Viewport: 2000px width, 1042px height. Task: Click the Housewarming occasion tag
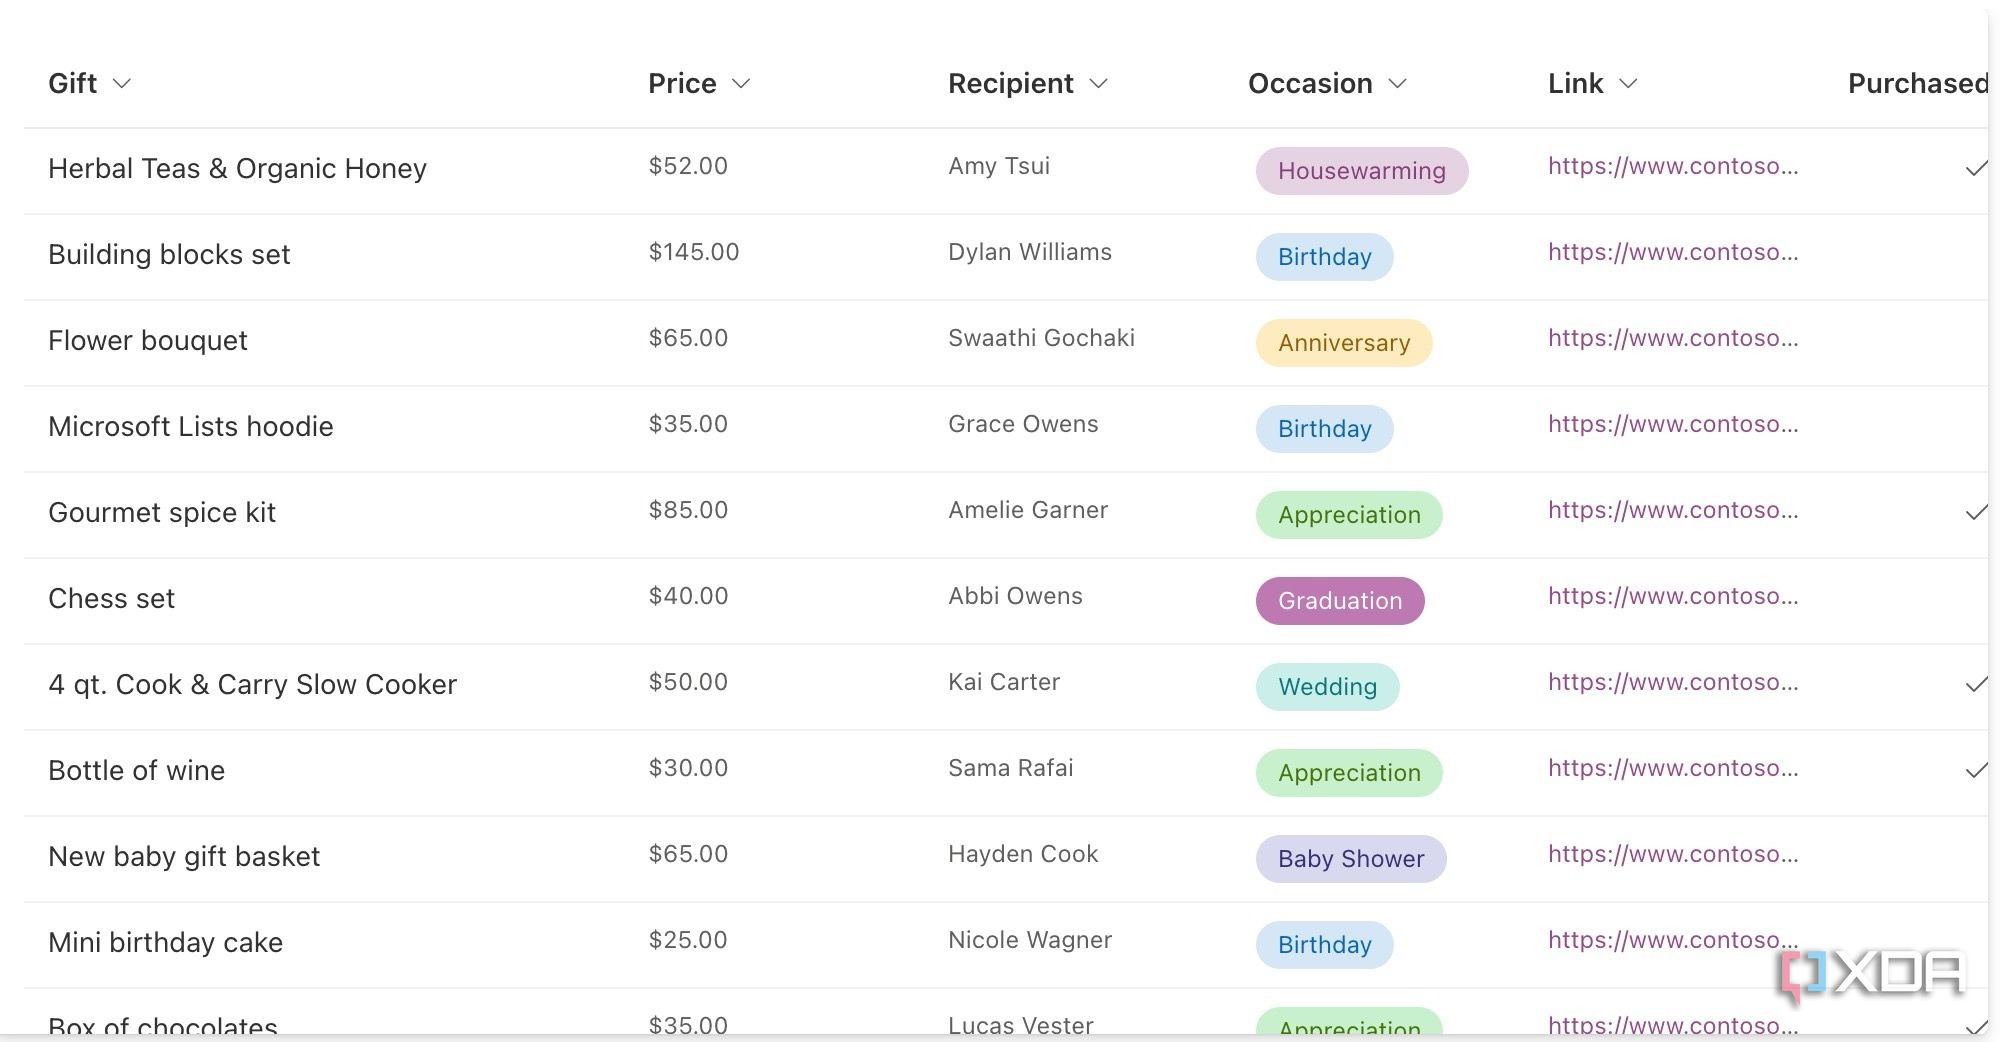1361,171
